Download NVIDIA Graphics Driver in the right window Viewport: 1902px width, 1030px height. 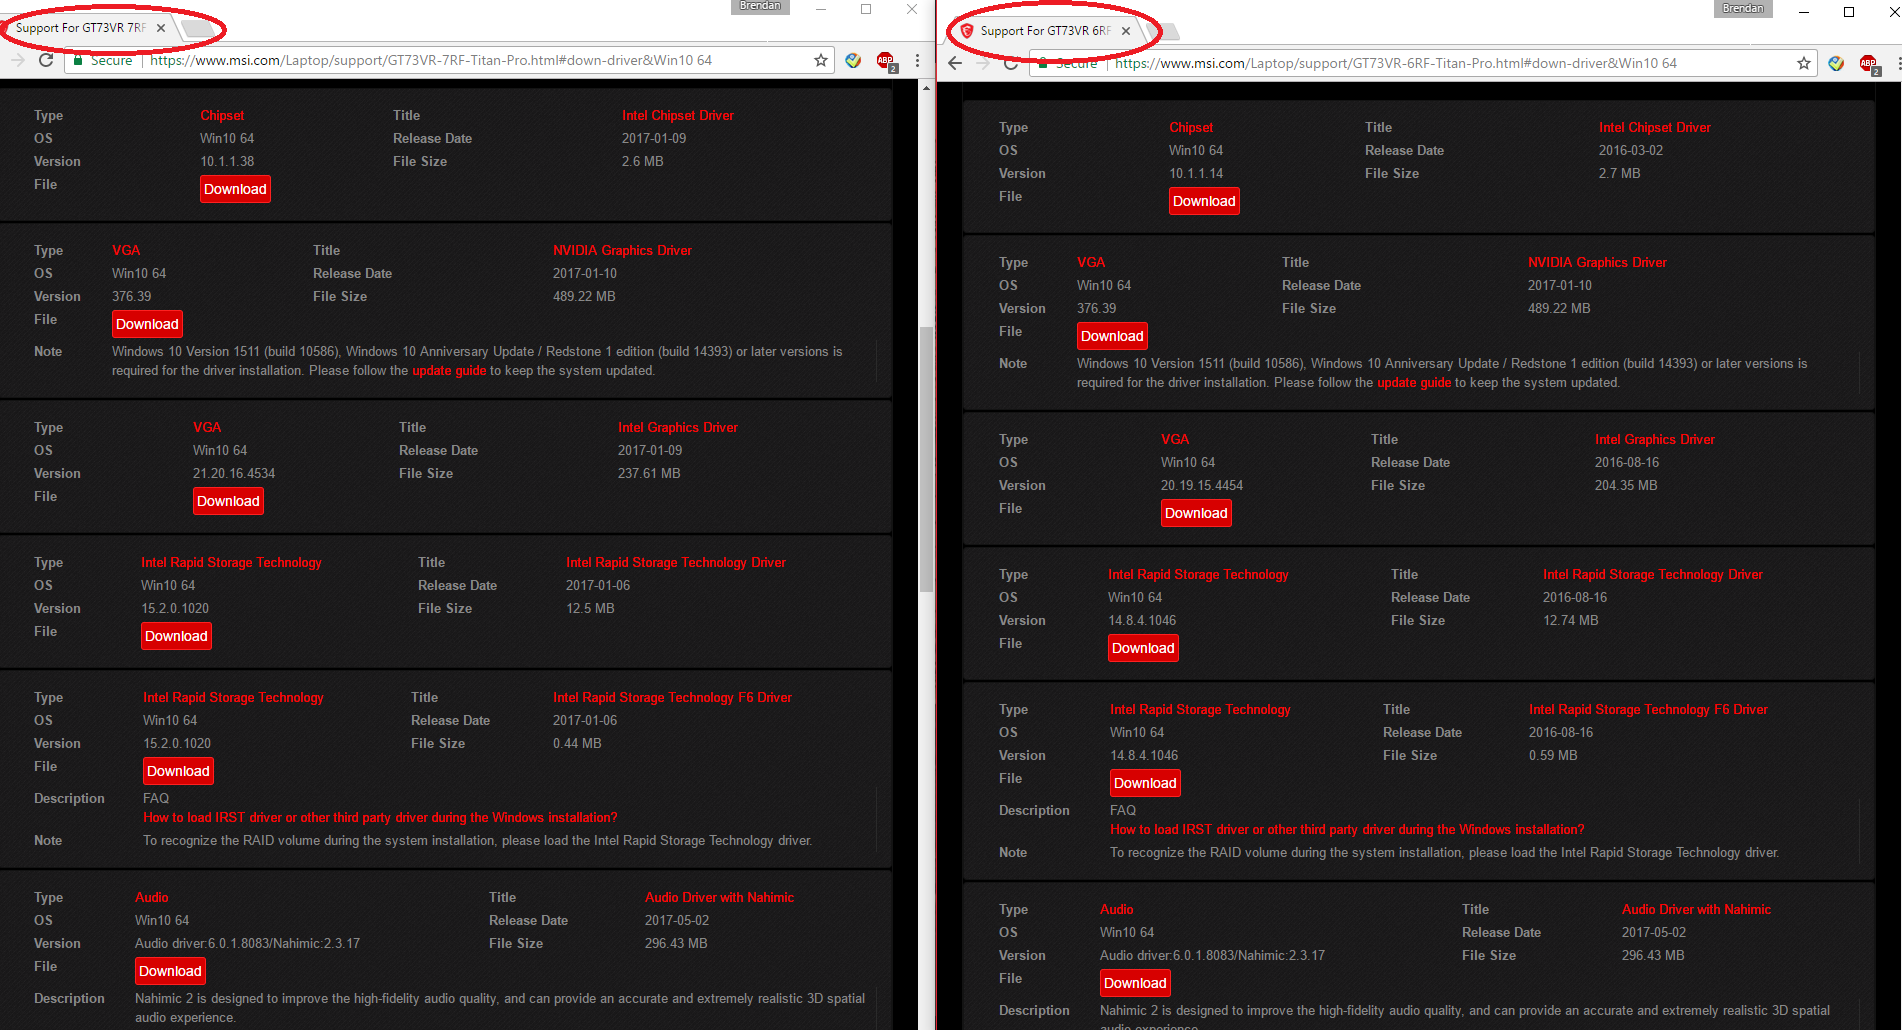1112,336
